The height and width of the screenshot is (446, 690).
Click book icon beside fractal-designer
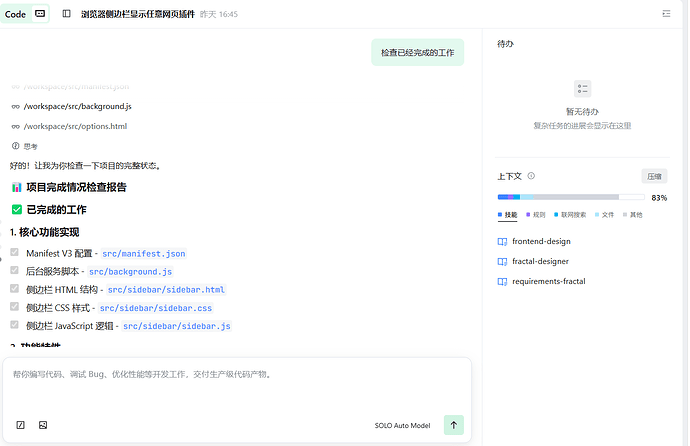point(502,262)
